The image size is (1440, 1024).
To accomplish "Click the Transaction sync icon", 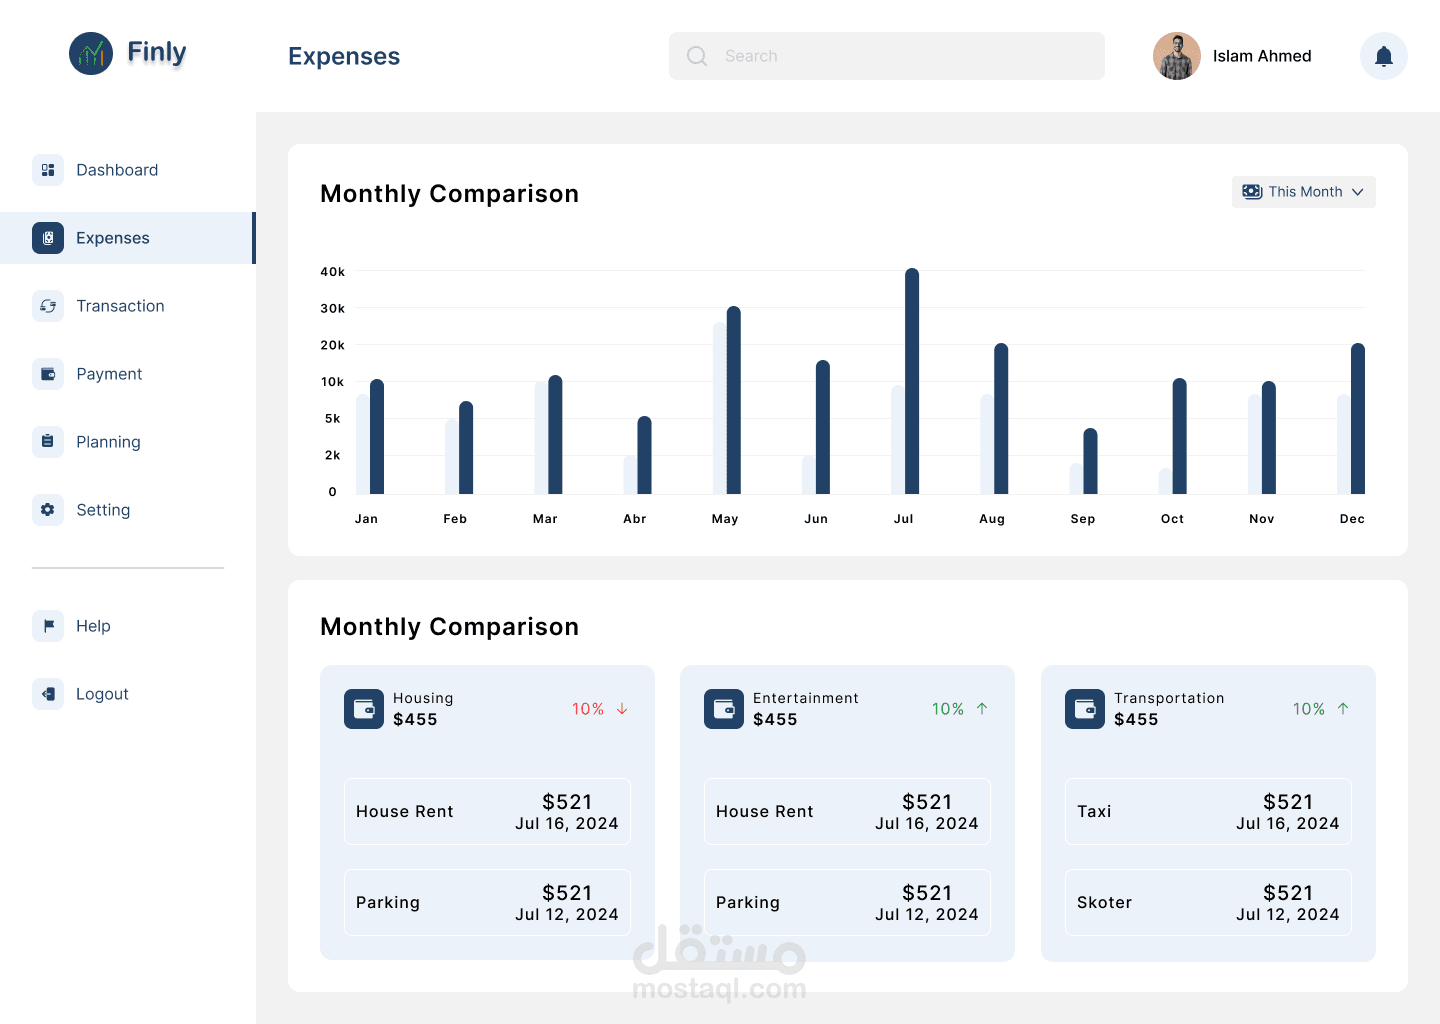I will point(48,306).
